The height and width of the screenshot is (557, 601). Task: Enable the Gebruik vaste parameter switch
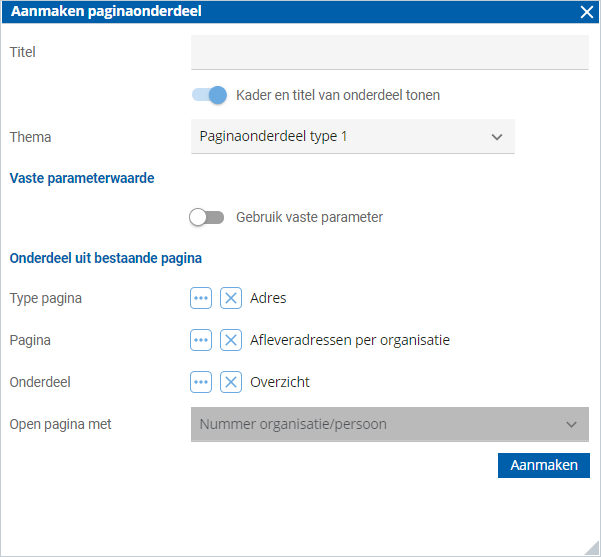pyautogui.click(x=207, y=217)
